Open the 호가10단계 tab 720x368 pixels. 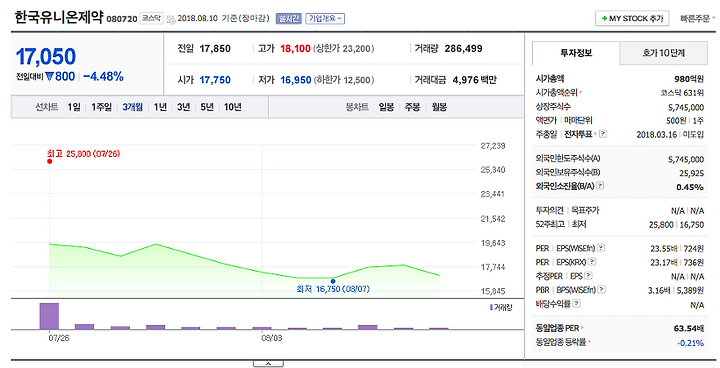[664, 53]
